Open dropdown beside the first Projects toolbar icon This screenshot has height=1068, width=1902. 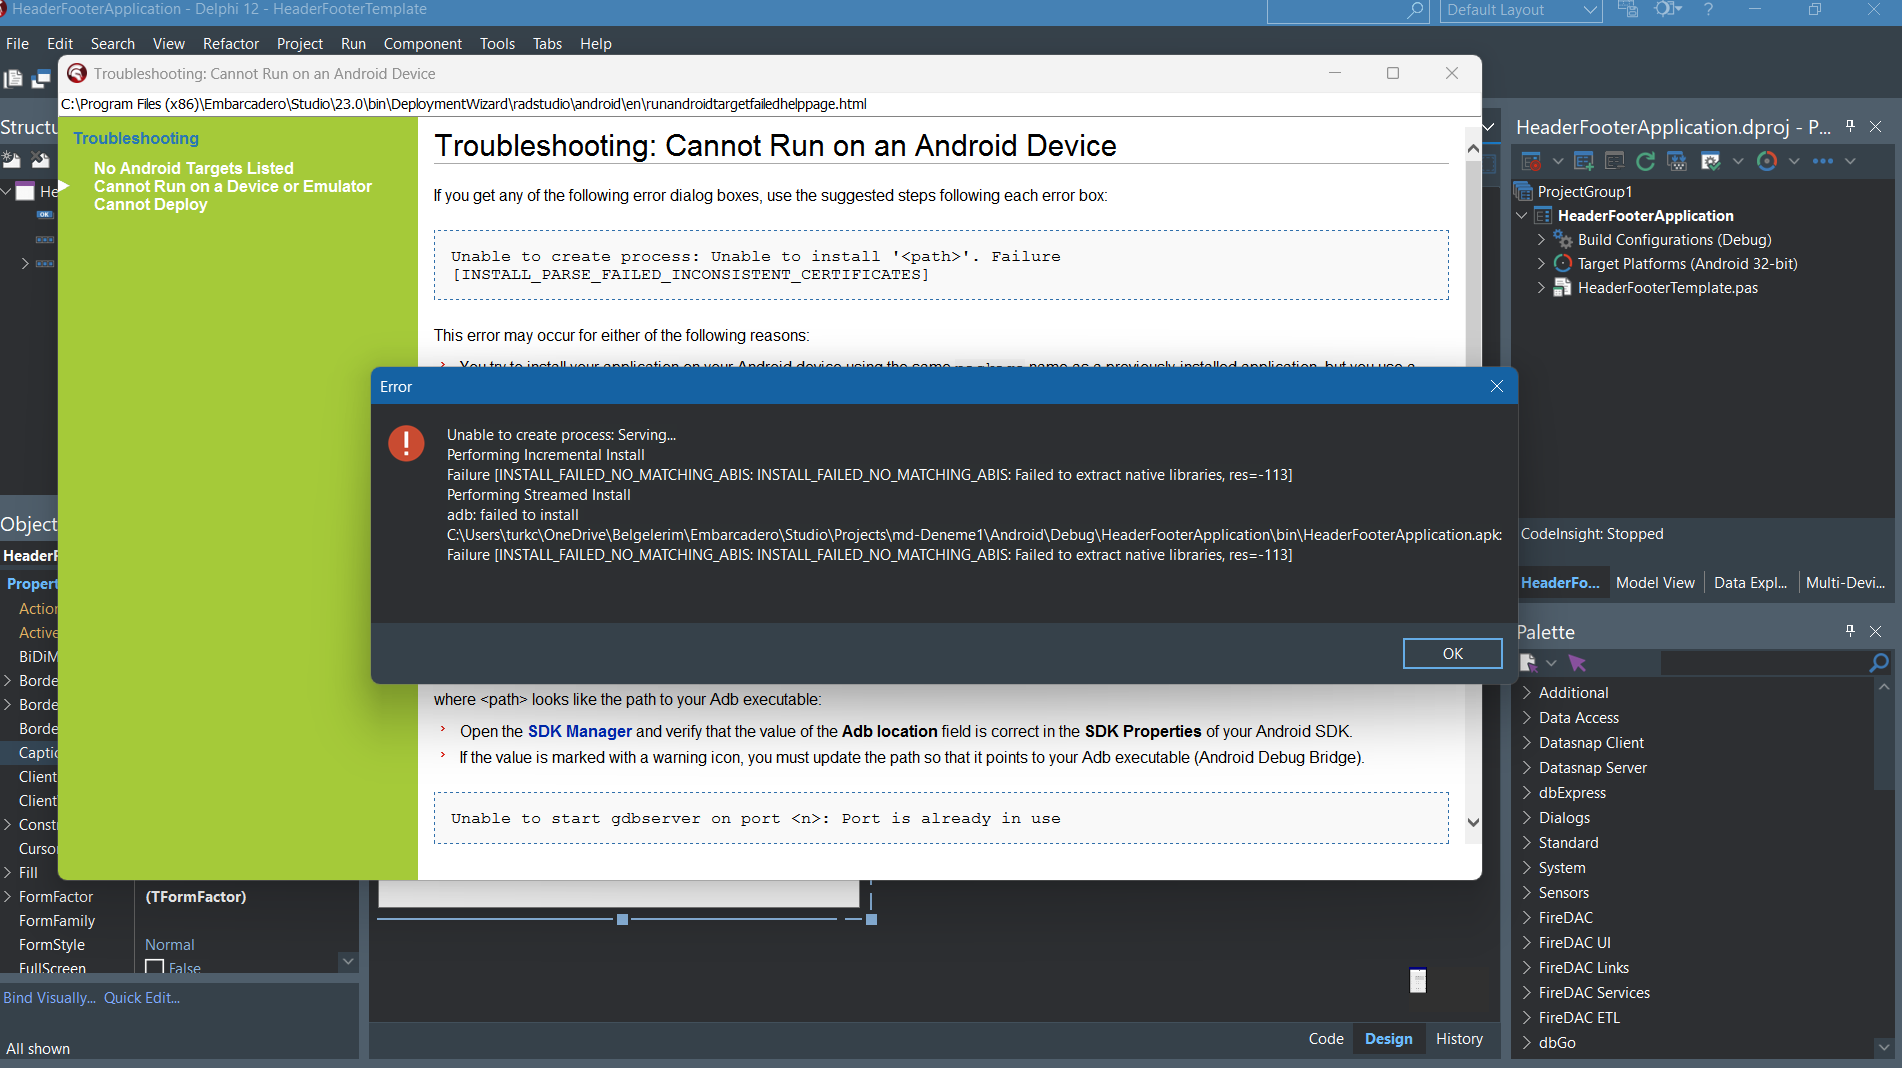point(1557,161)
